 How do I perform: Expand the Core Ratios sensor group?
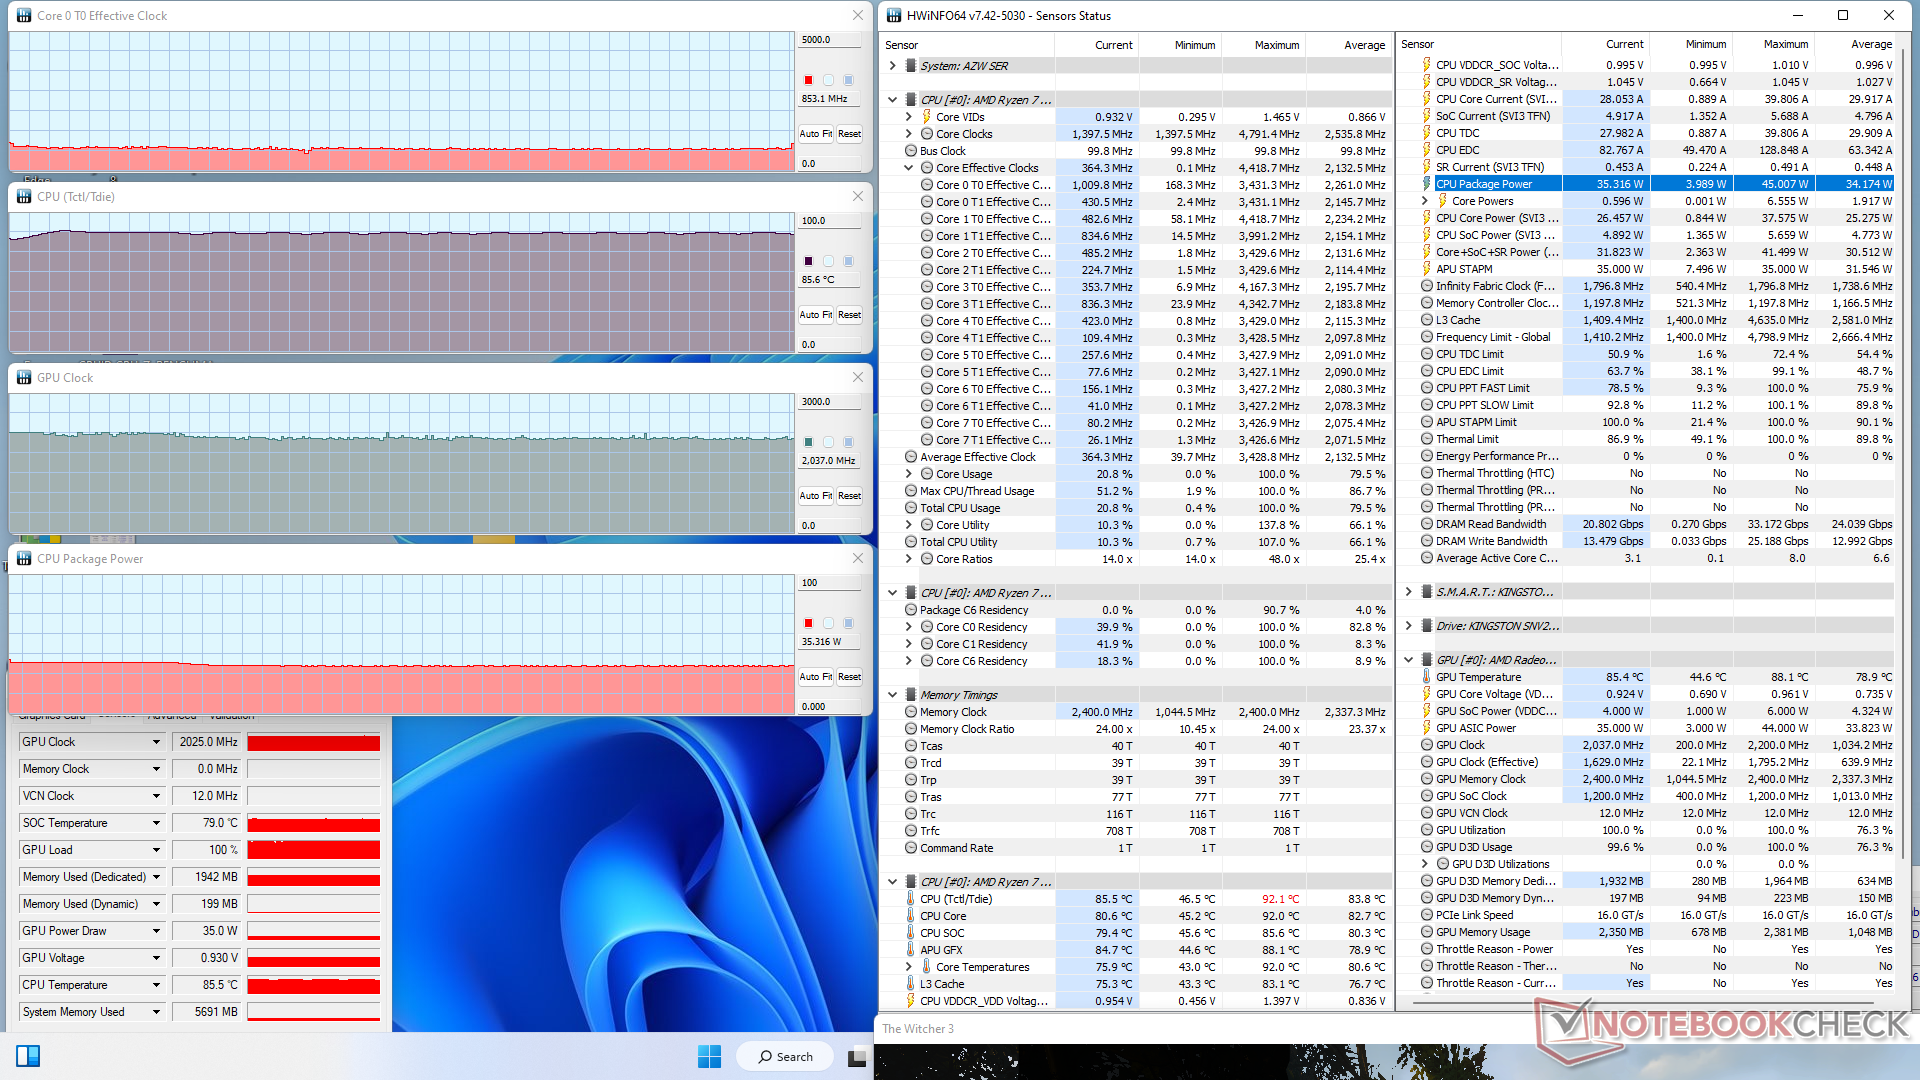[x=909, y=559]
